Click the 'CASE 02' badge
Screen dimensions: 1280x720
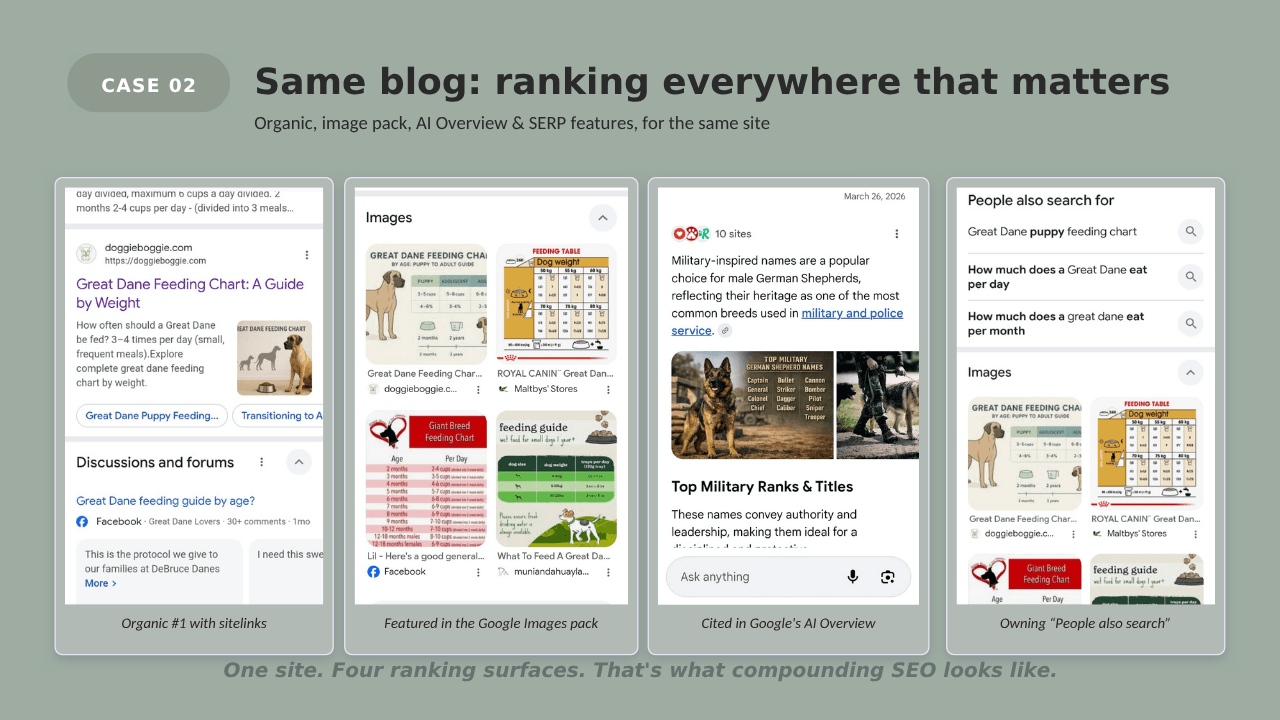pyautogui.click(x=149, y=84)
